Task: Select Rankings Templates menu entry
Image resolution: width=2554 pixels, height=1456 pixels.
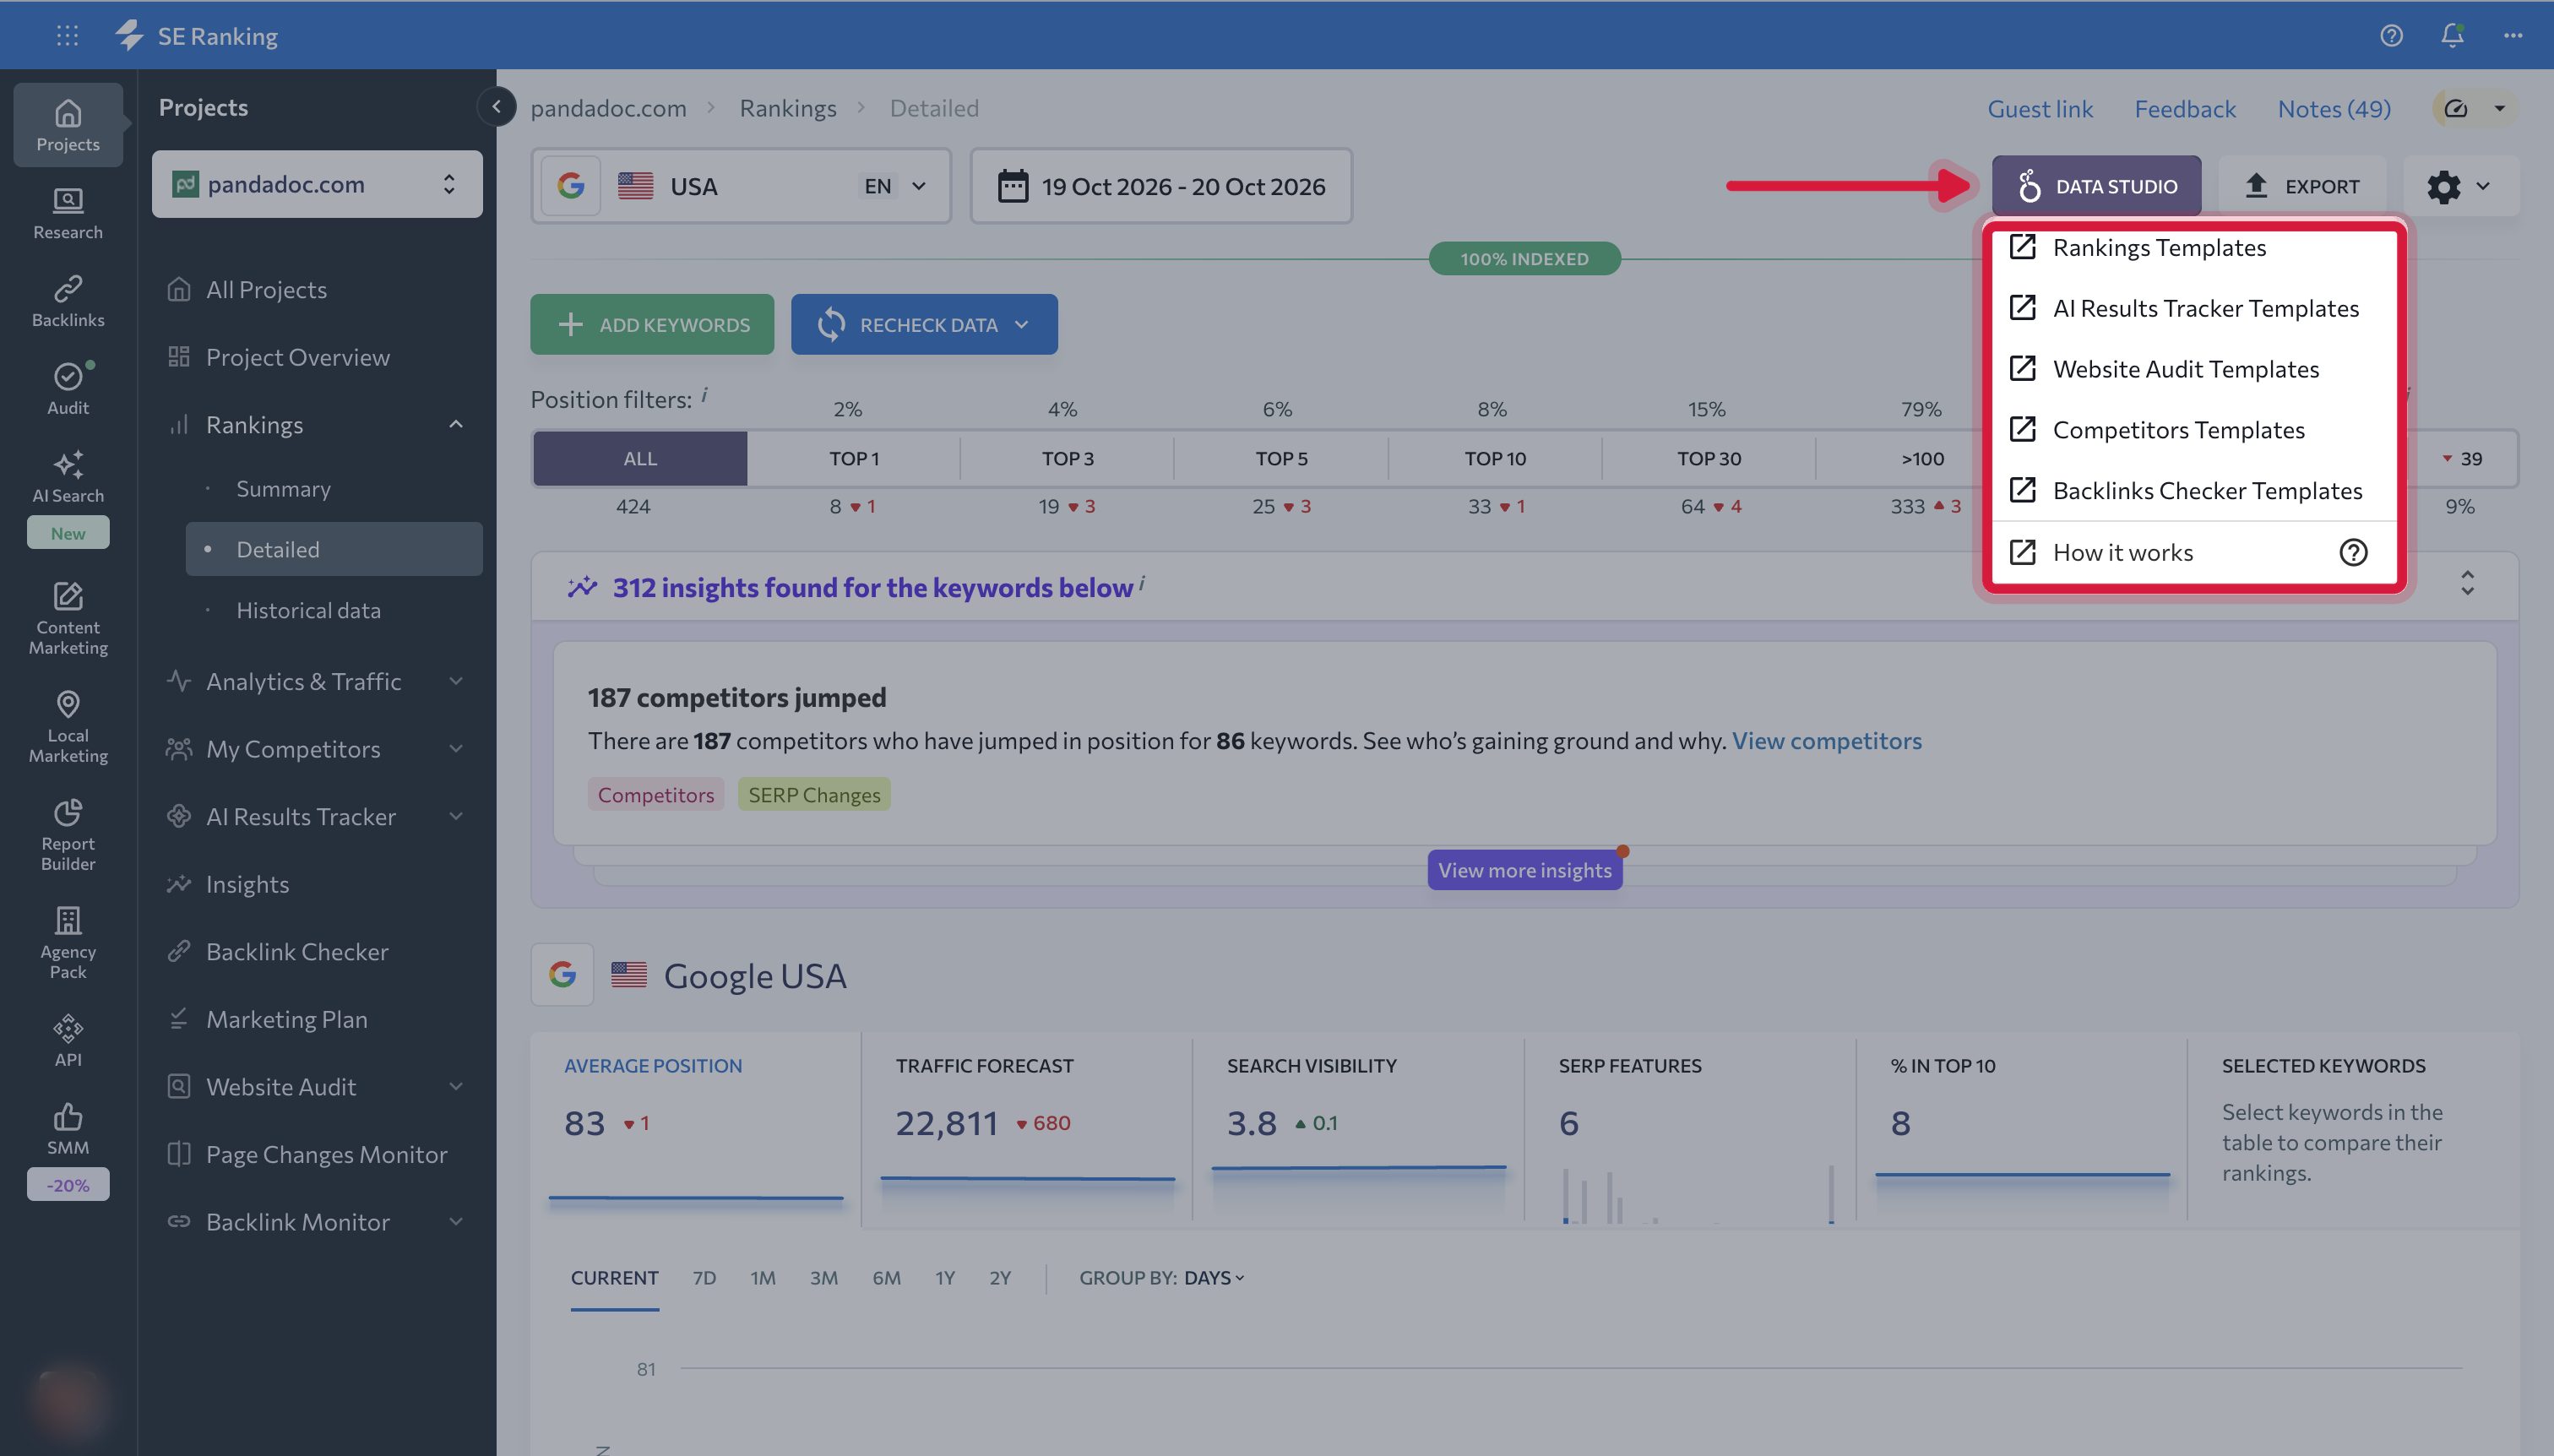Action: 2194,247
